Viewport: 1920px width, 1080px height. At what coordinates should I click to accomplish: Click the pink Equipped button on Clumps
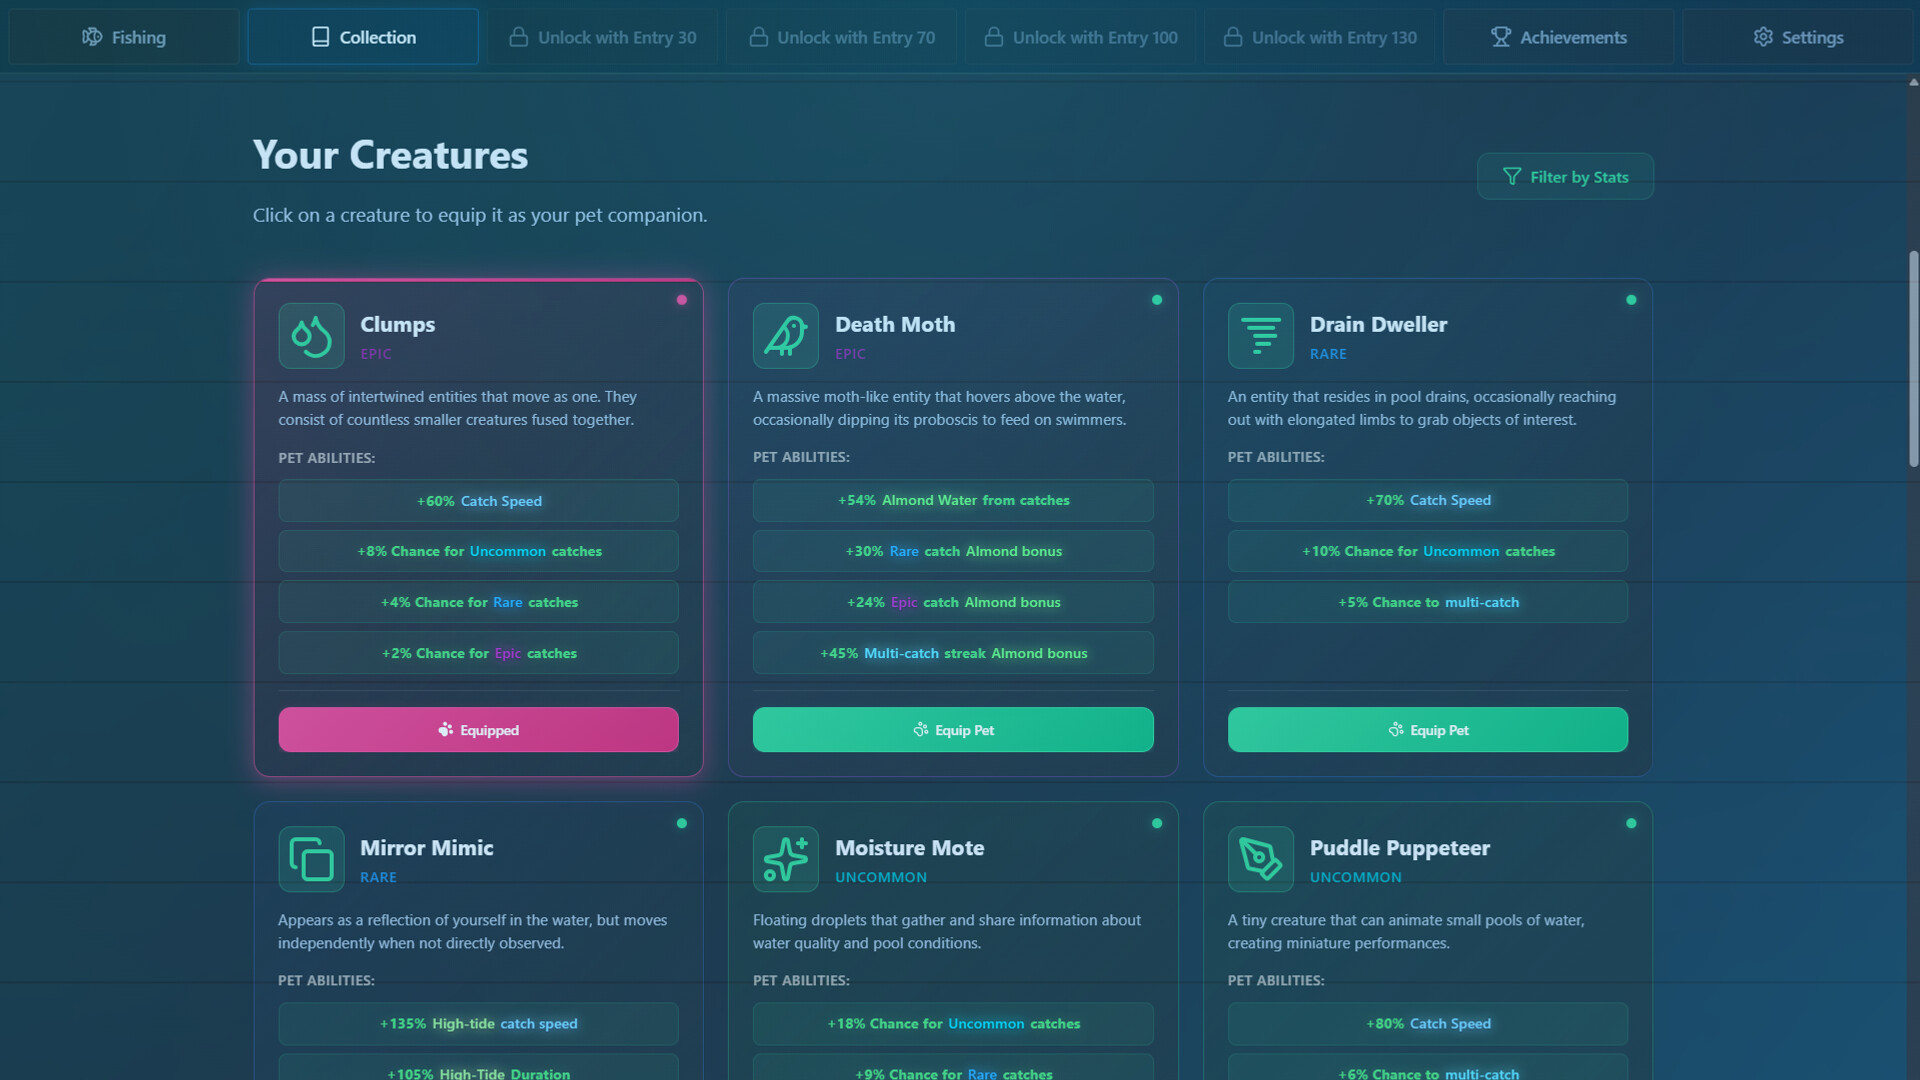point(478,730)
